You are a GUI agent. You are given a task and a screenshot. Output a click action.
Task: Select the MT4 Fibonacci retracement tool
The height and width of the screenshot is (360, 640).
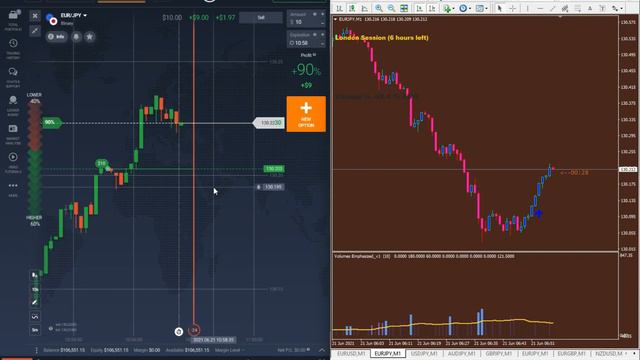coord(578,8)
